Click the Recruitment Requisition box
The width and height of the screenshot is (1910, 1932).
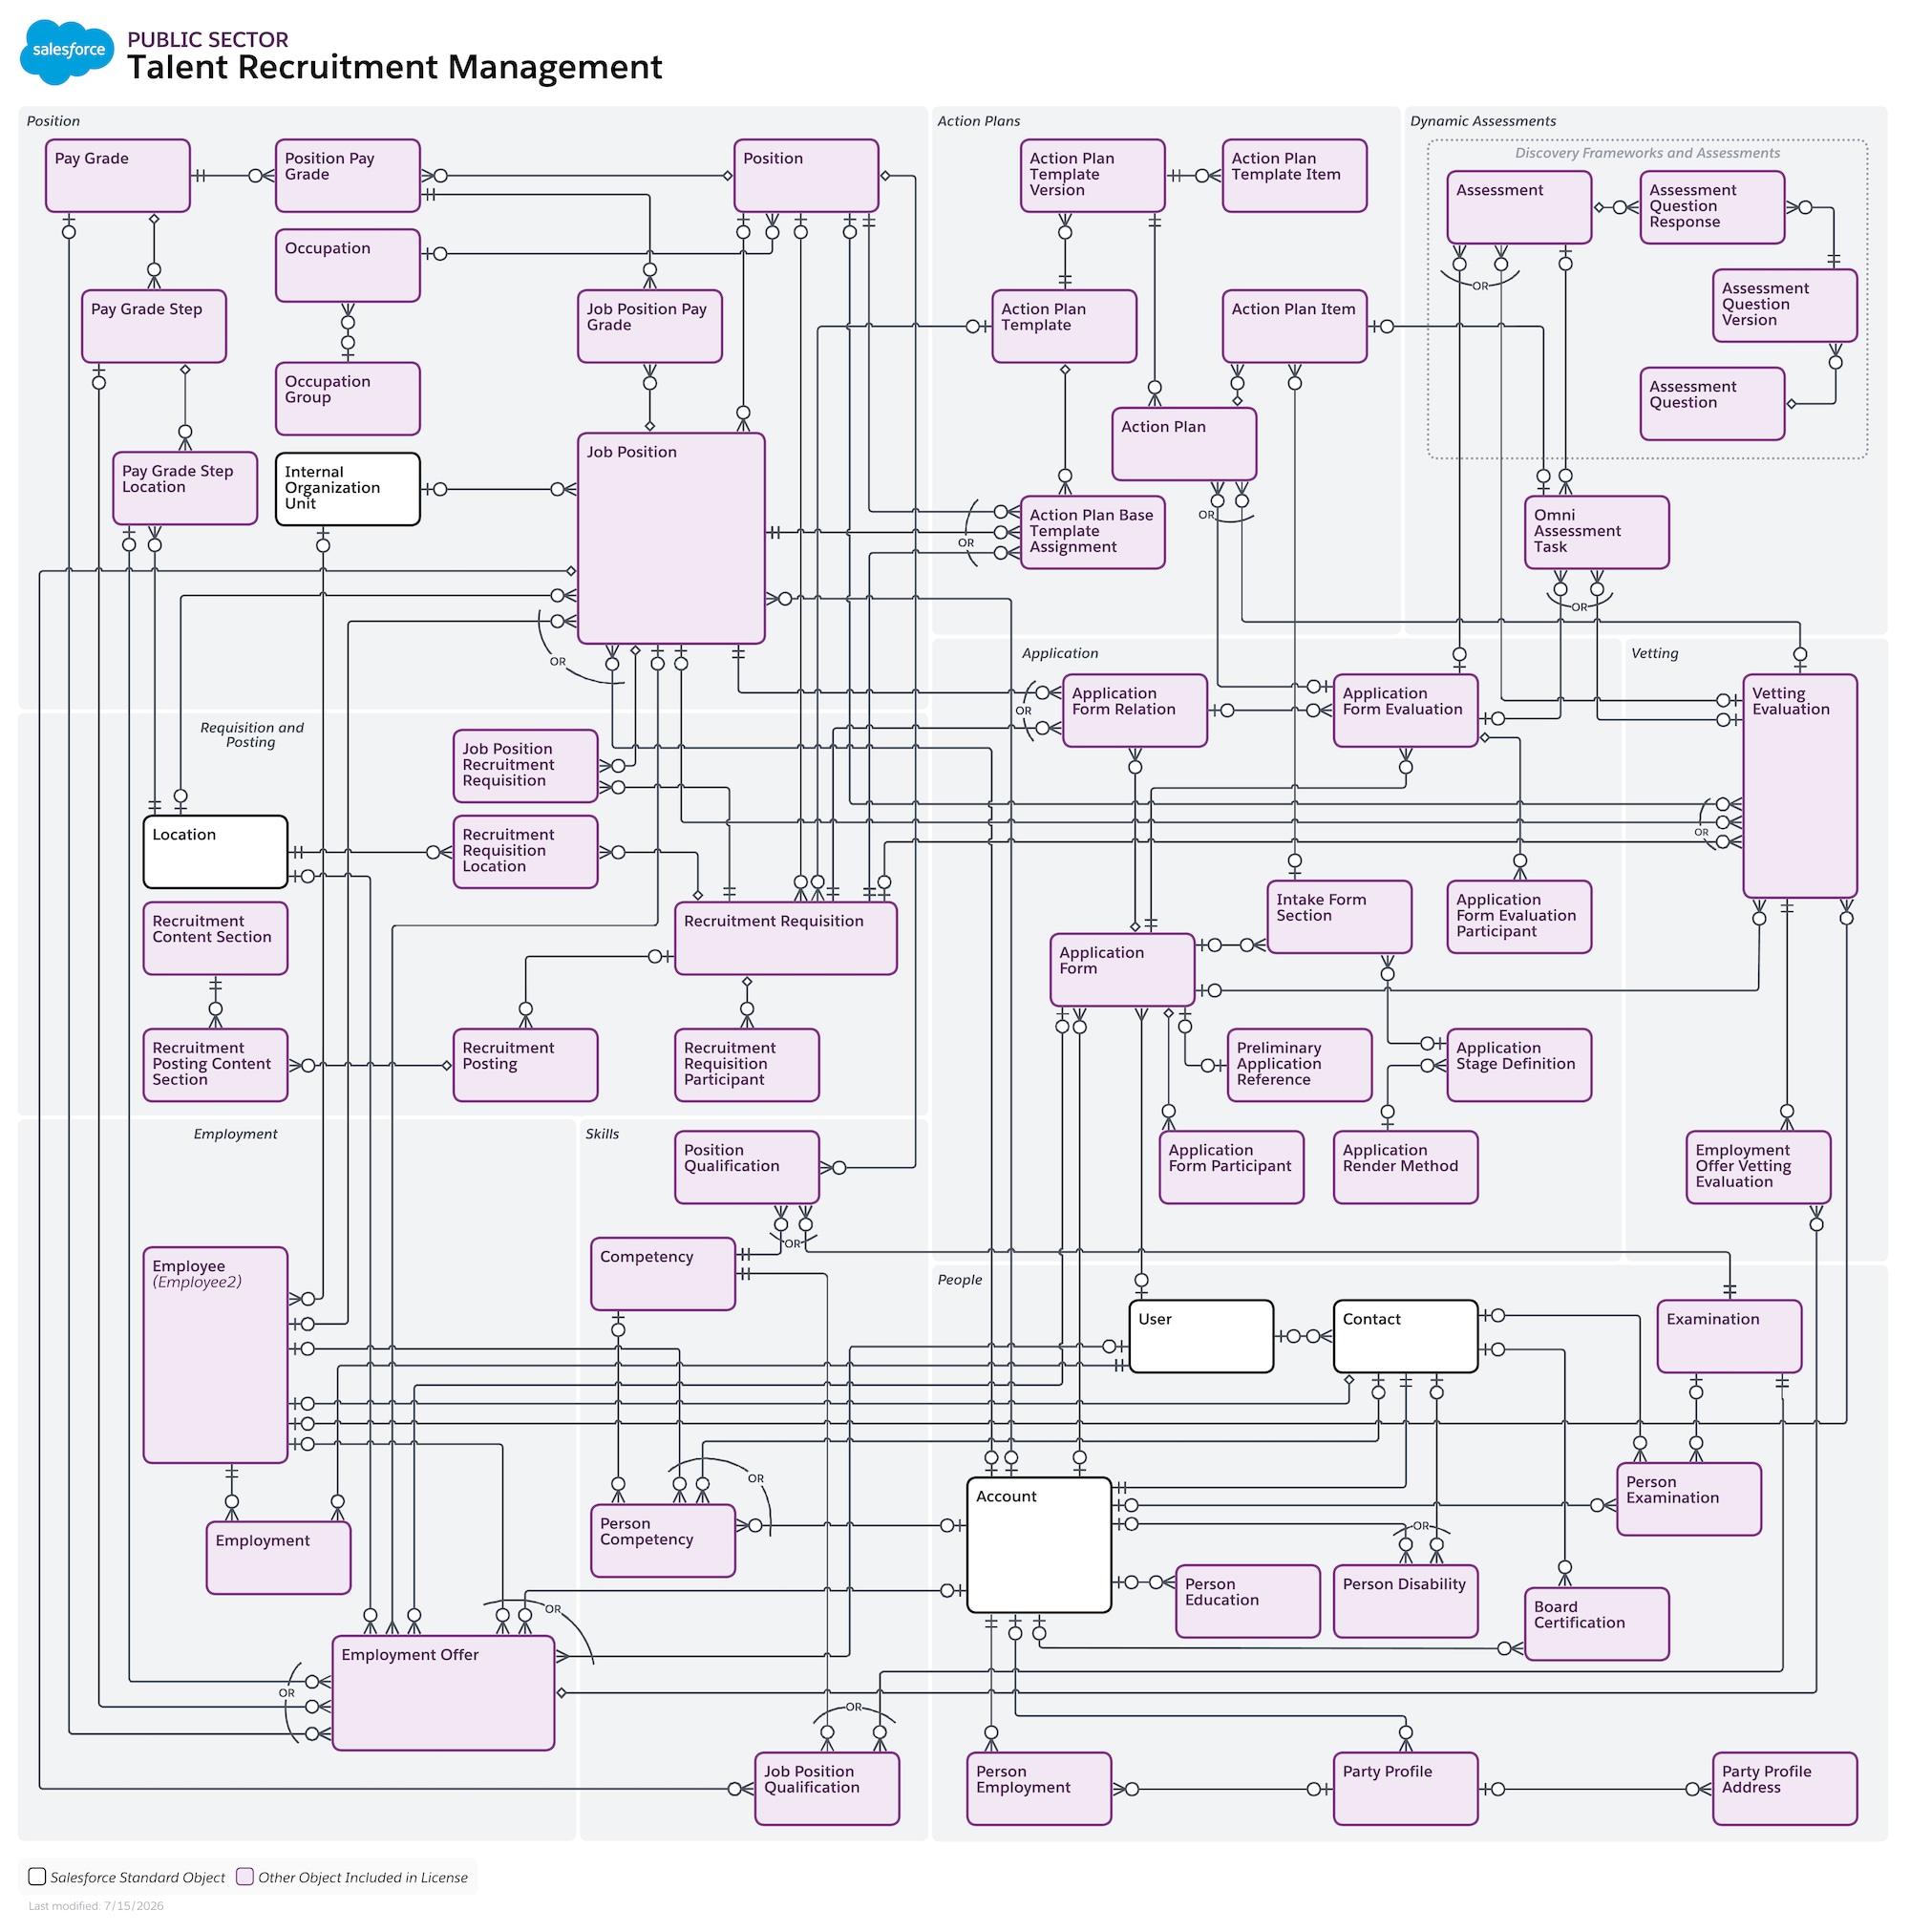(x=785, y=938)
